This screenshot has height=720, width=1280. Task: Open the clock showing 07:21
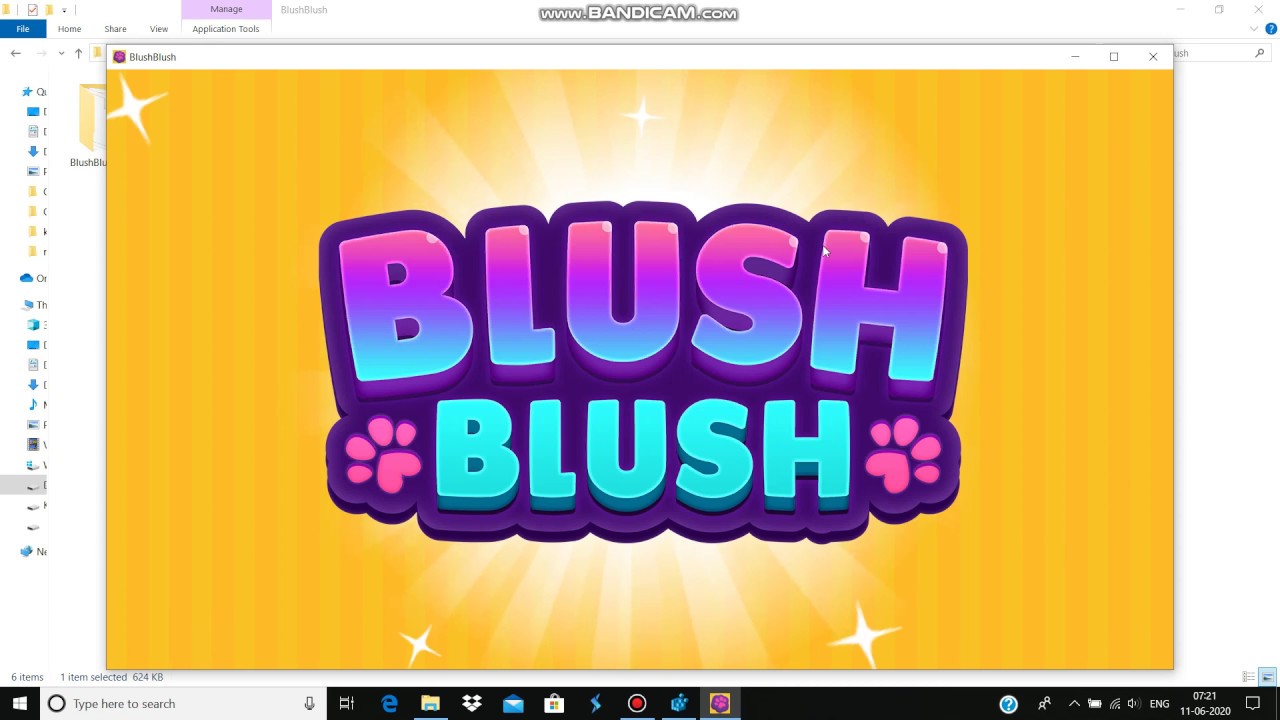coord(1205,704)
